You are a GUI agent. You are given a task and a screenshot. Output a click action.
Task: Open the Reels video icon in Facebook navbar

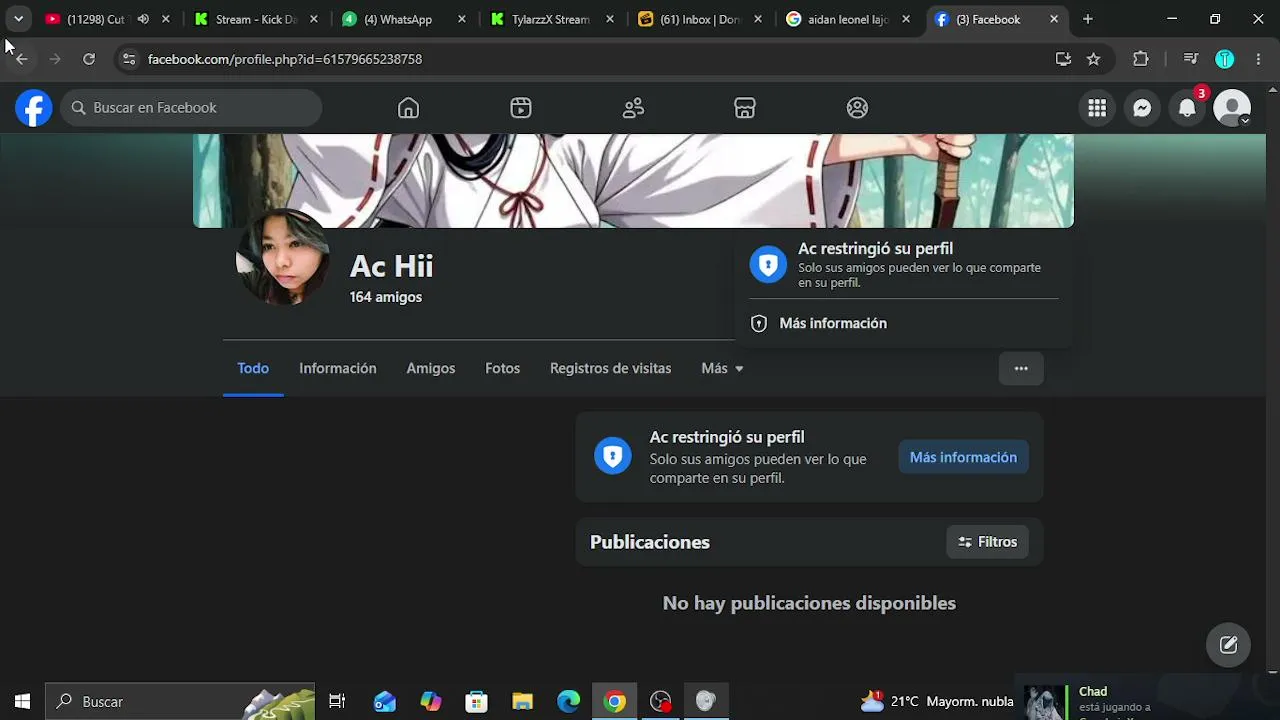(521, 108)
